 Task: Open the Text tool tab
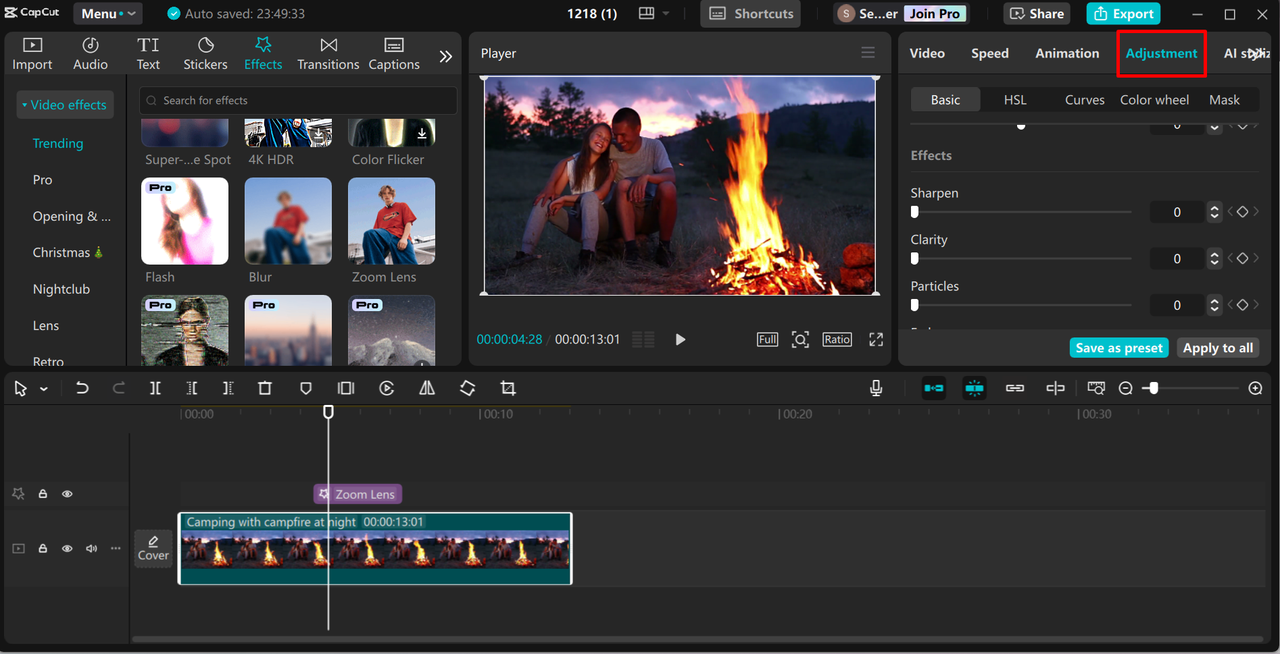(x=148, y=54)
